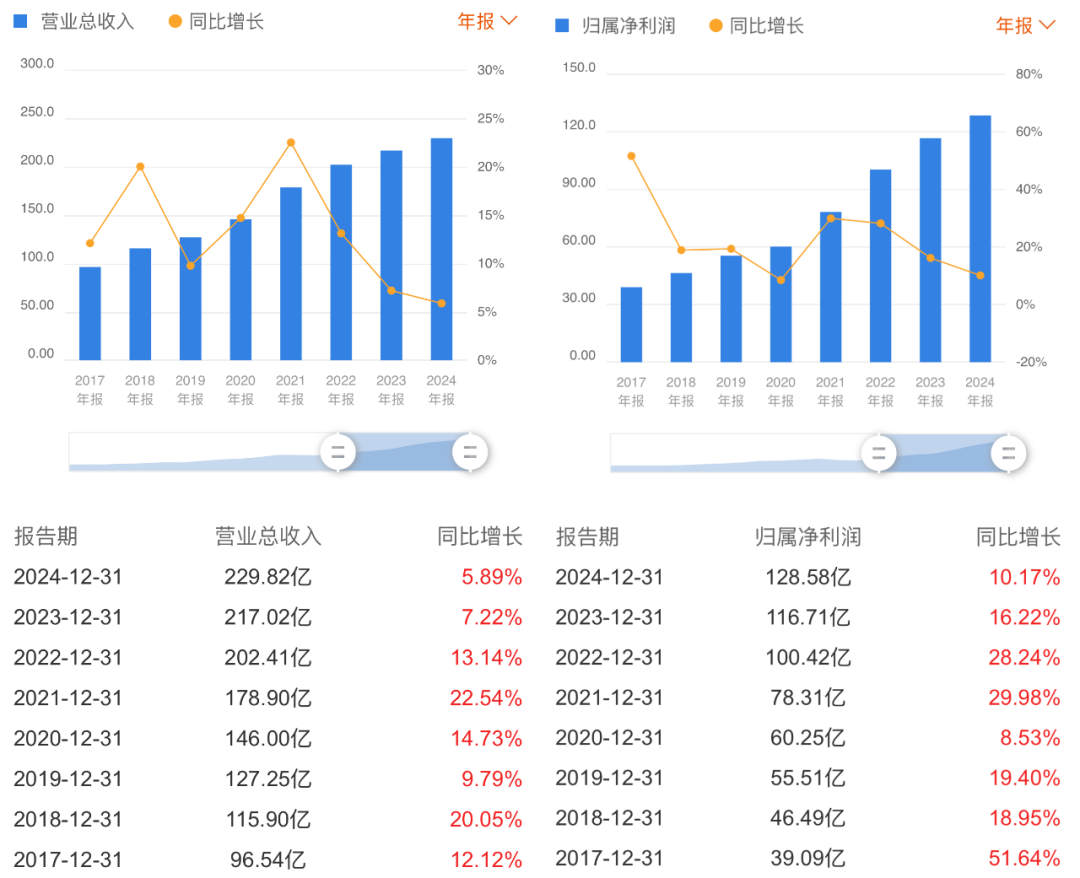Click left range handle of revenue chart slider
1080x878 pixels.
[x=338, y=452]
